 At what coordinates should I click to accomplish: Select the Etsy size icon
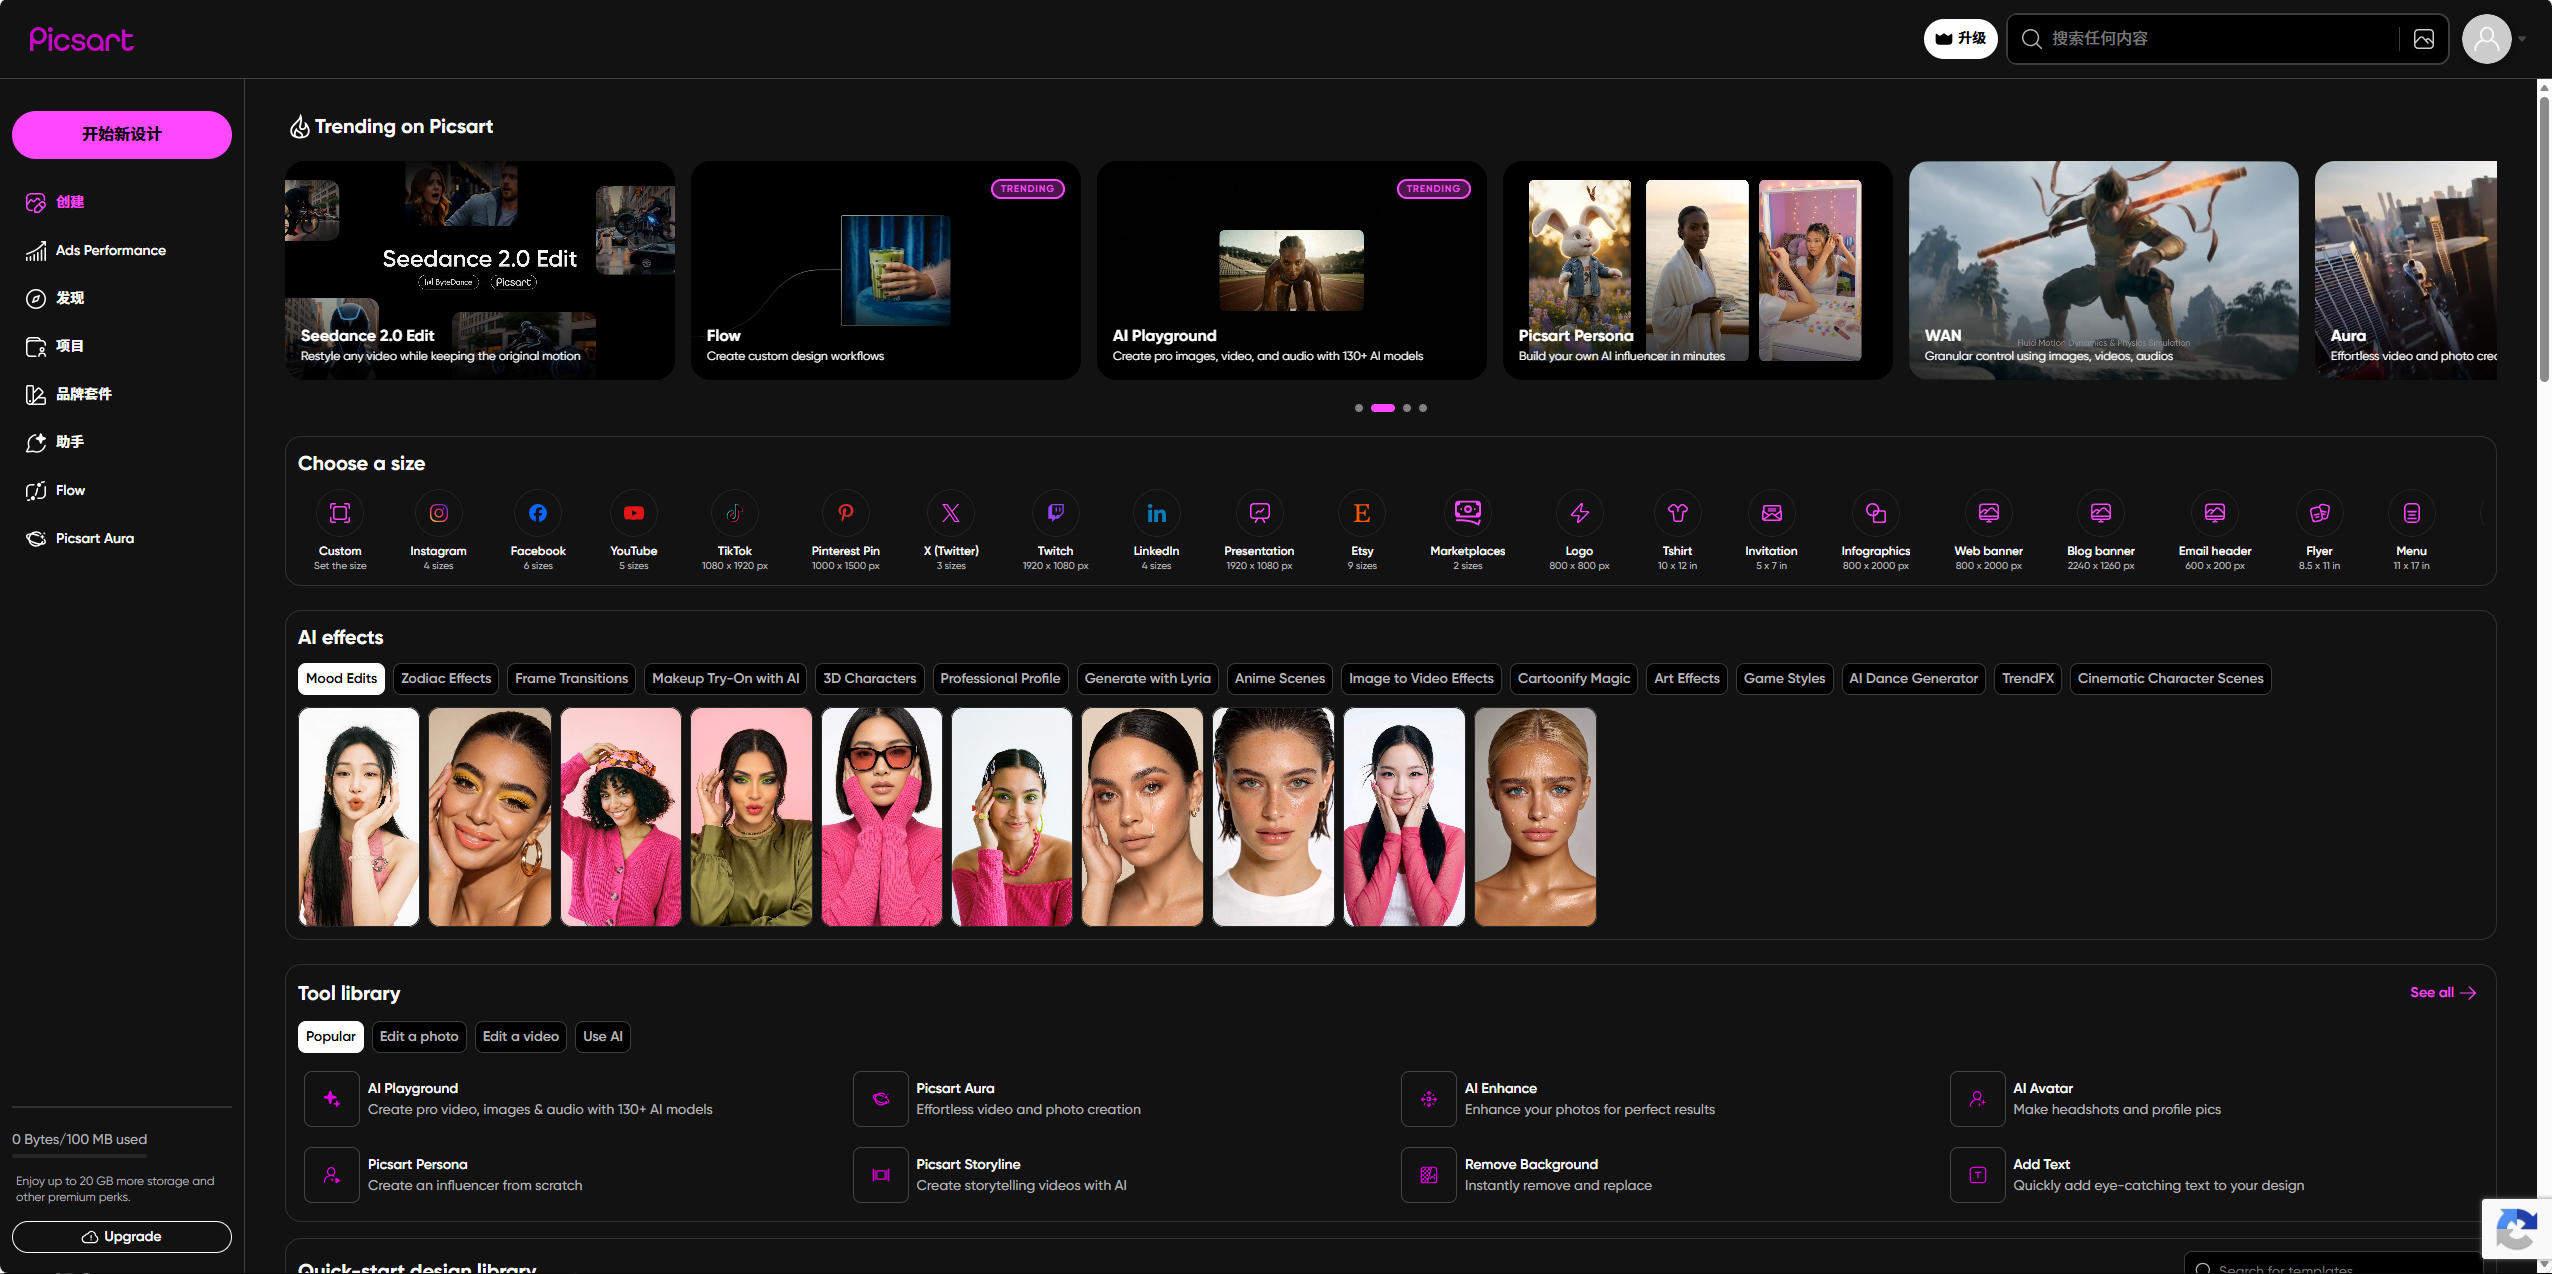1362,513
